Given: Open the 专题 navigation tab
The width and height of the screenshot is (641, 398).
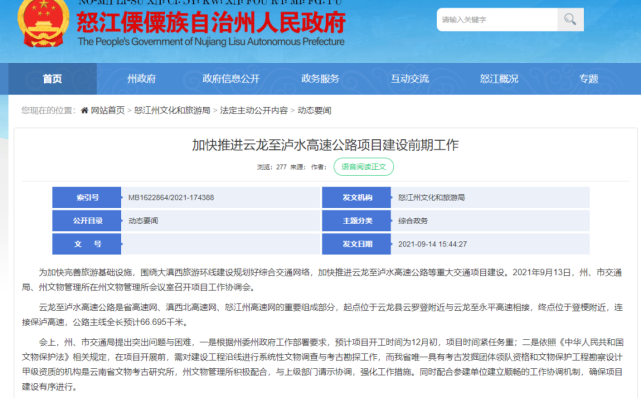Looking at the screenshot, I should (x=589, y=79).
